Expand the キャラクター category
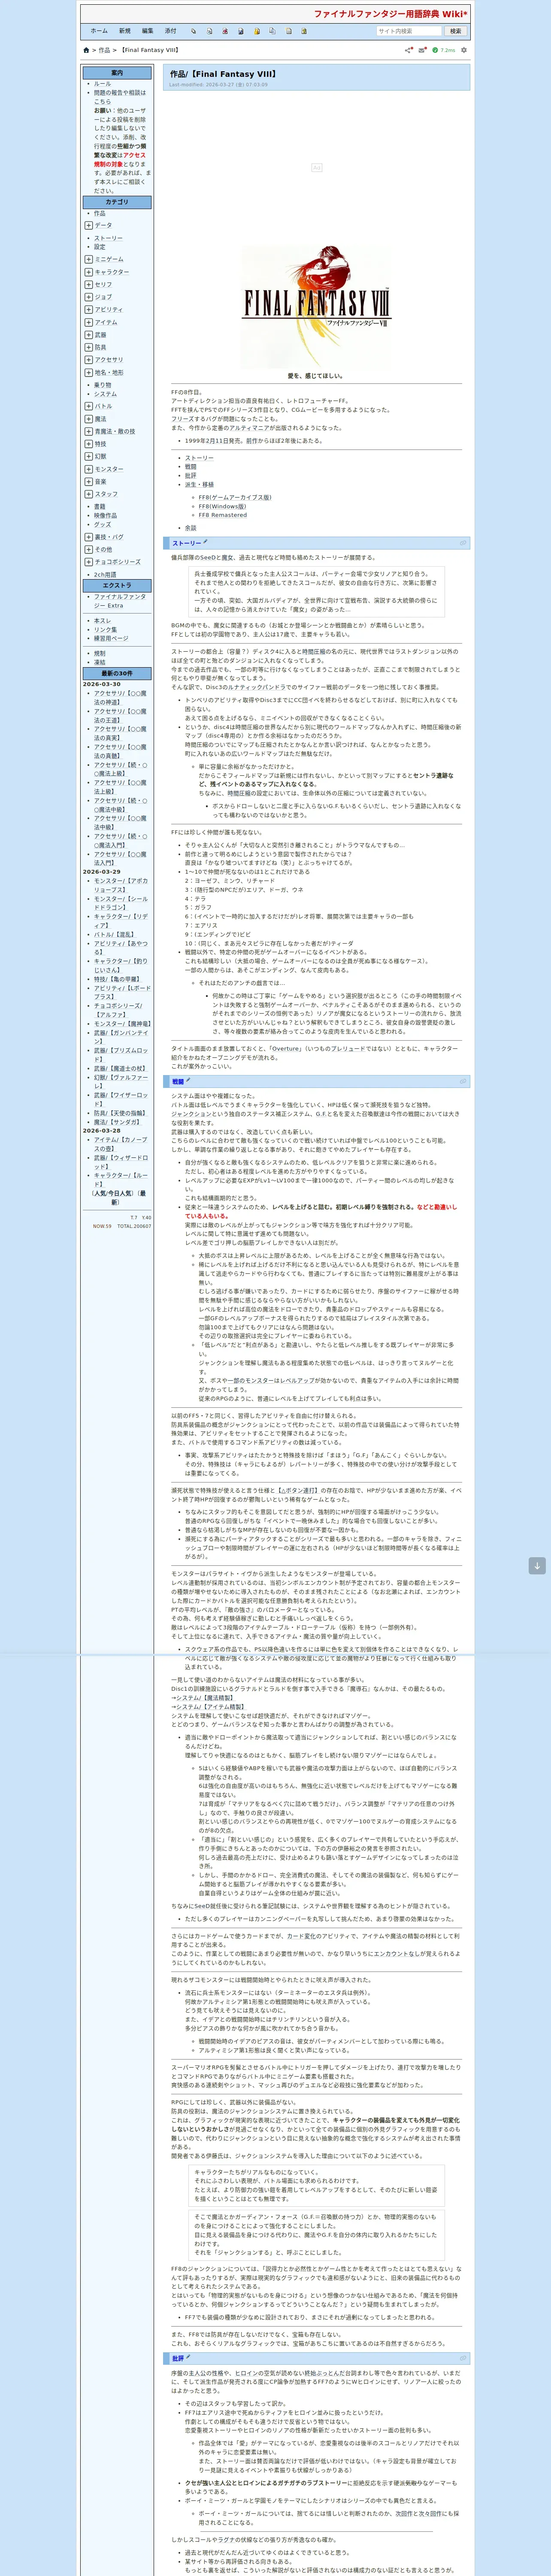The image size is (551, 2576). (x=88, y=272)
